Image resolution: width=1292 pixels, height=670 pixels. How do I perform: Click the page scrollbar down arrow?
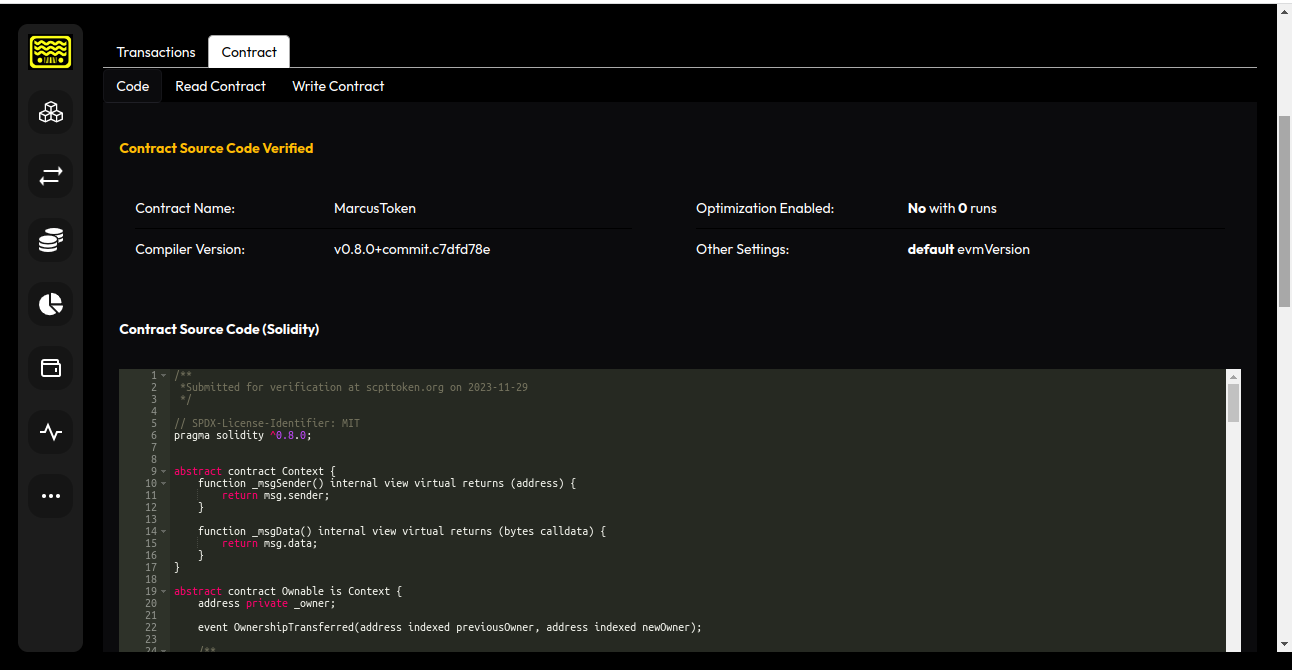[x=1284, y=644]
